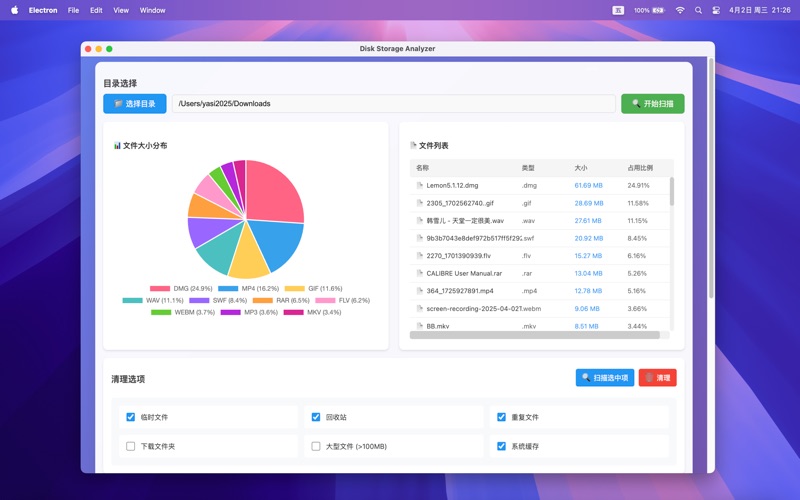The width and height of the screenshot is (800, 500).
Task: Toggle the WAV legend color swatch
Action: click(133, 301)
